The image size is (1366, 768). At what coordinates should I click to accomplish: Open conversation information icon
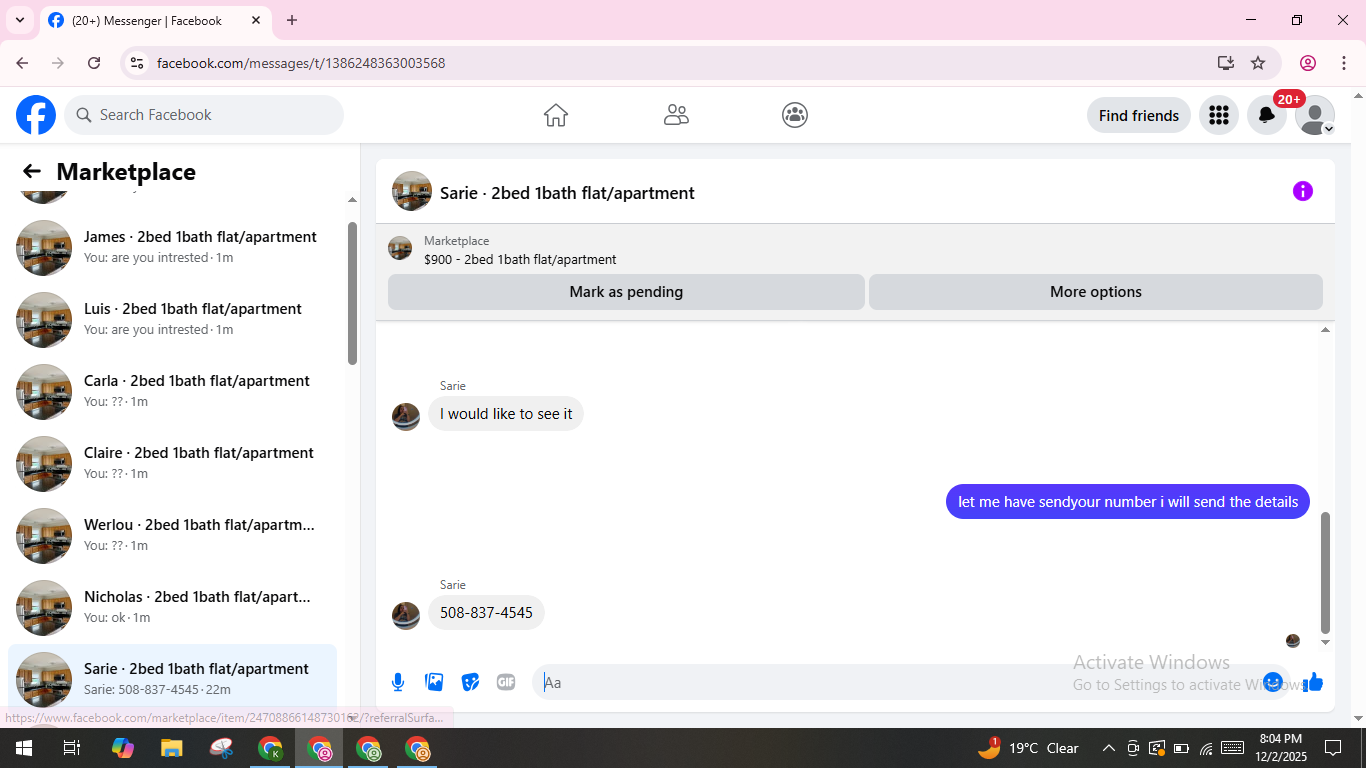[1302, 191]
